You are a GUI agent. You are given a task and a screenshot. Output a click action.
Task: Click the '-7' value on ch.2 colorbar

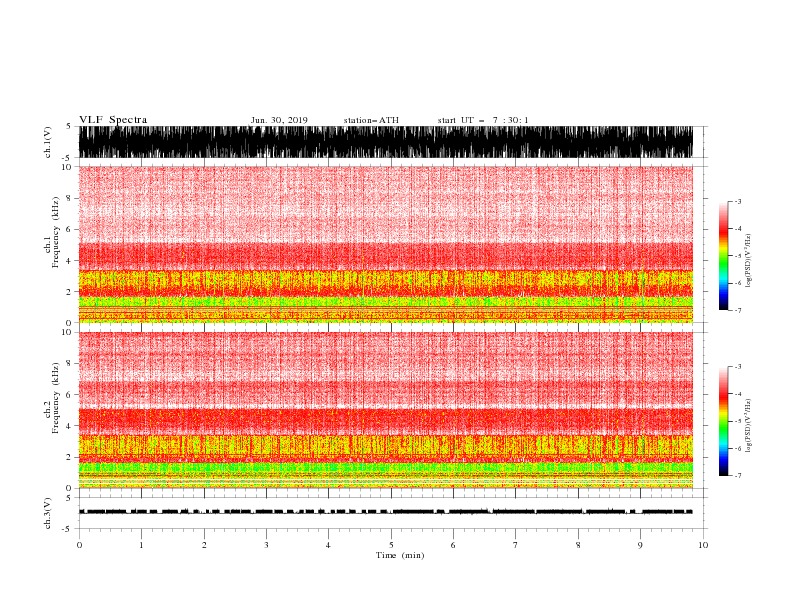pos(737,476)
